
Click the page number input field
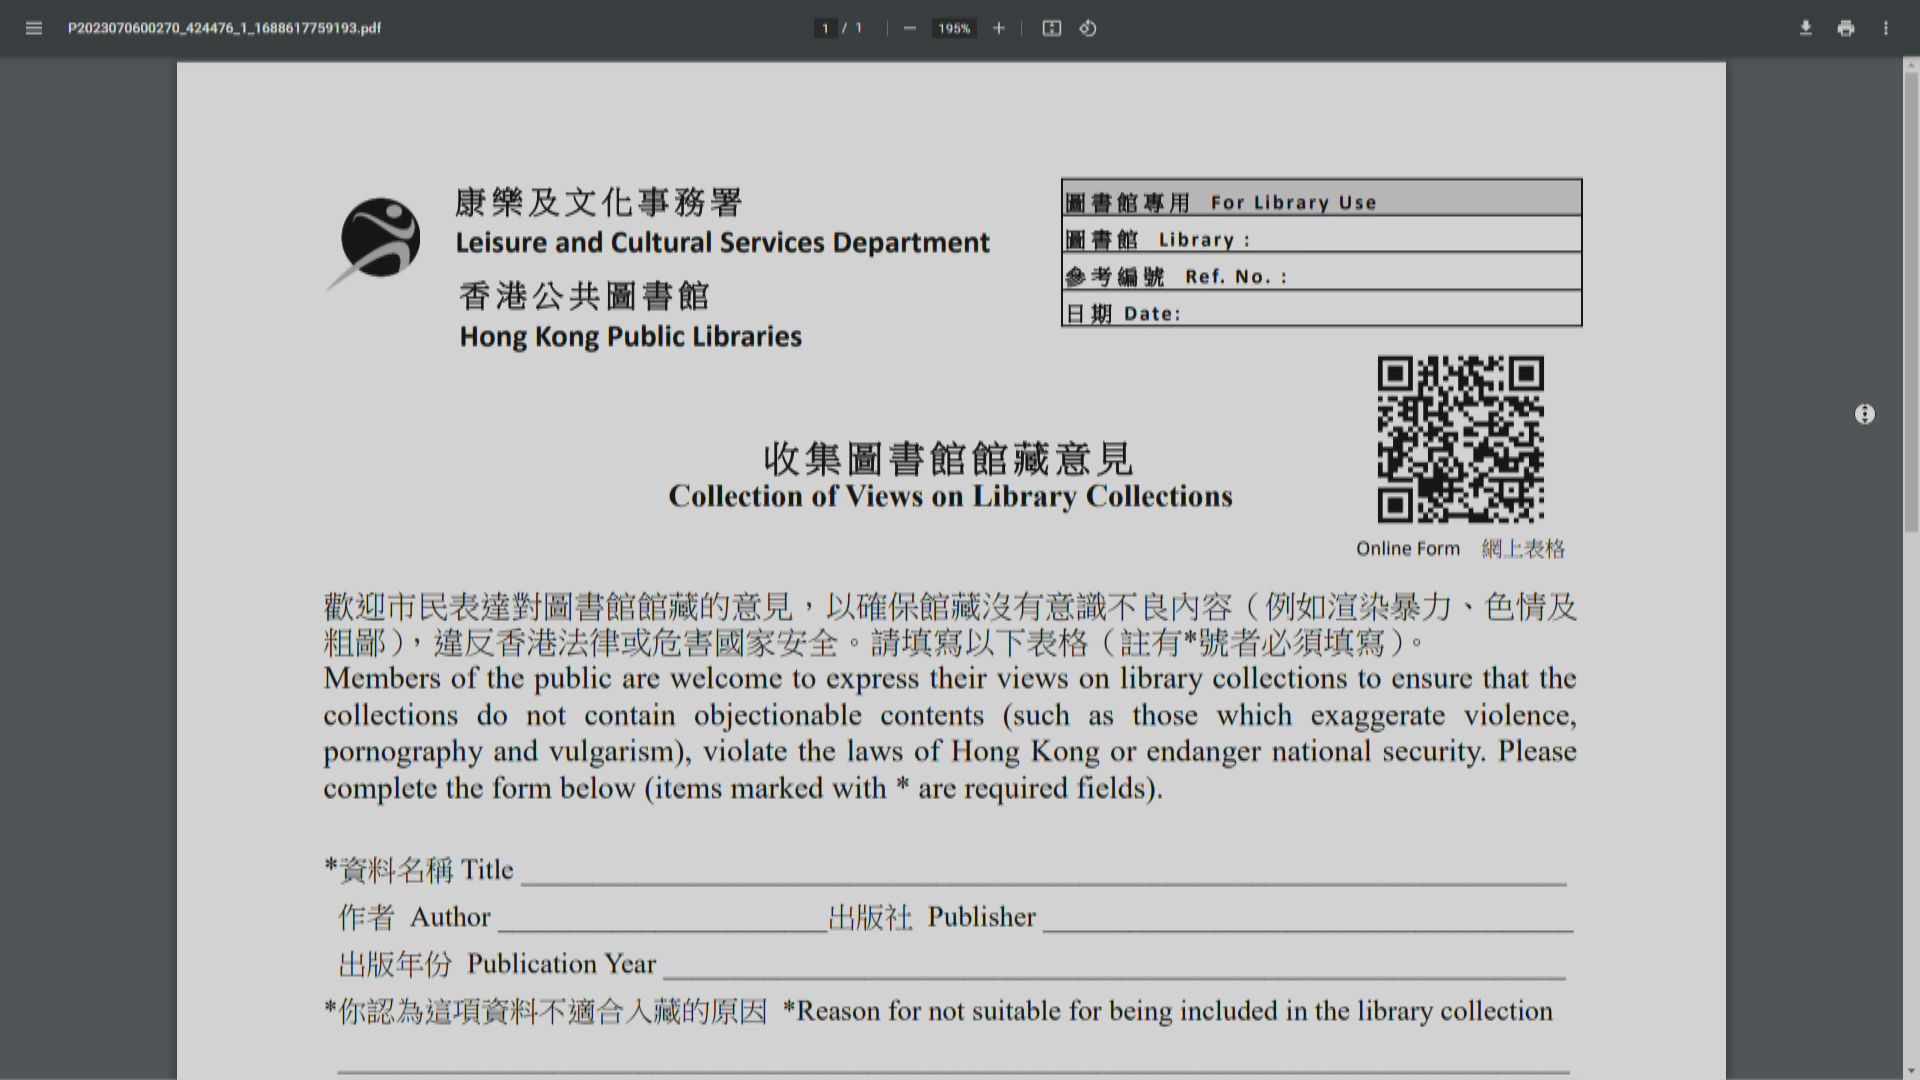tap(825, 28)
